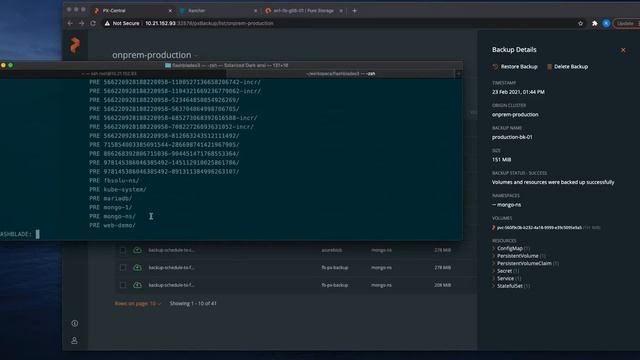
Task: Click the 'PRE mariadb/' terminal line
Action: tap(111, 198)
